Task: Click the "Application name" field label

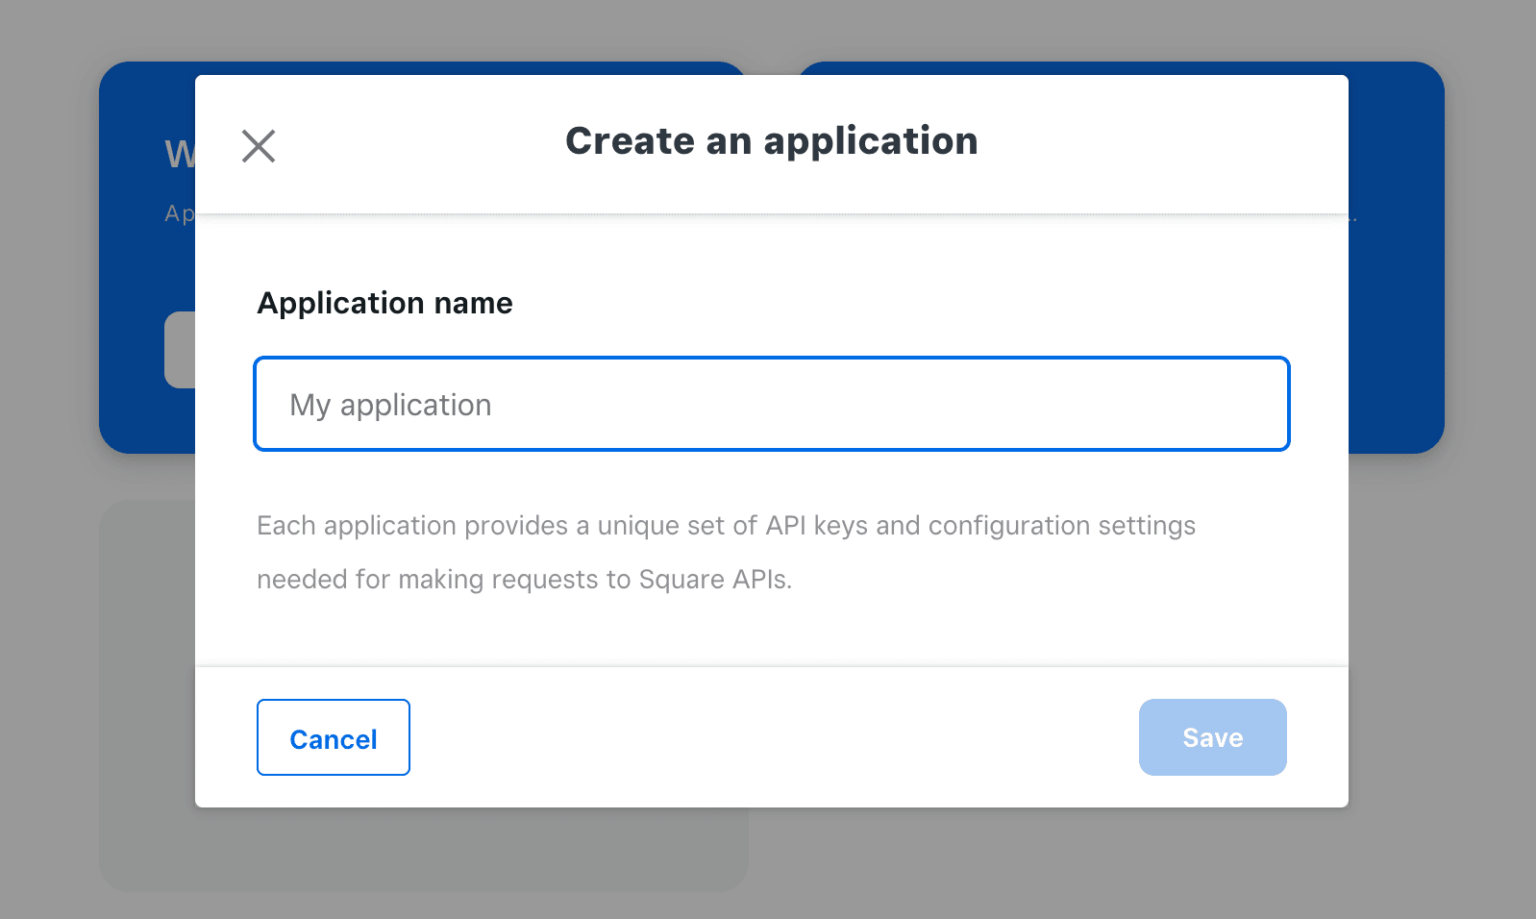Action: coord(385,303)
